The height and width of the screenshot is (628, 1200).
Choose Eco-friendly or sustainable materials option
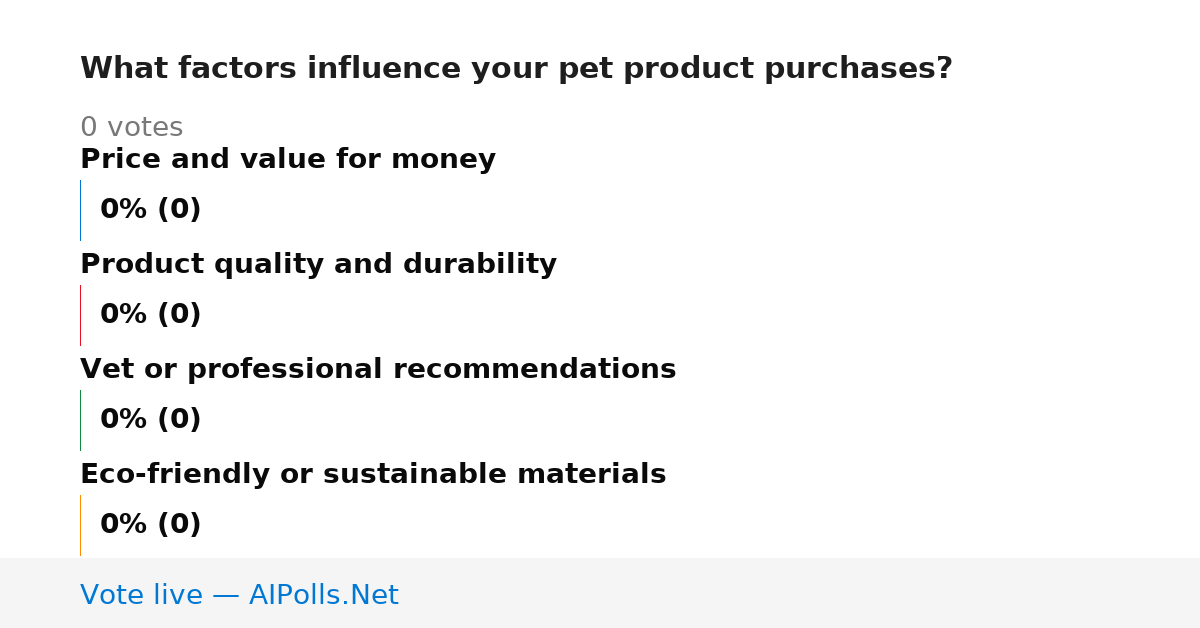[373, 475]
